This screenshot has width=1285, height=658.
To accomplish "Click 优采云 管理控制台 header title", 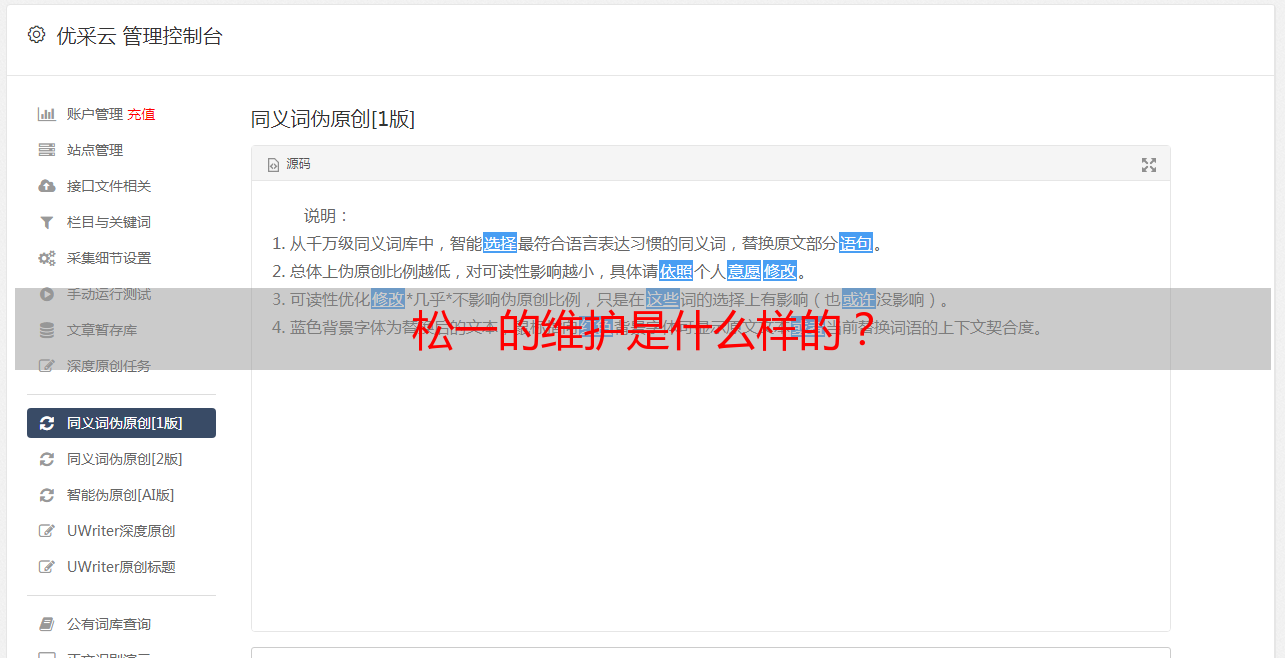I will [x=139, y=36].
